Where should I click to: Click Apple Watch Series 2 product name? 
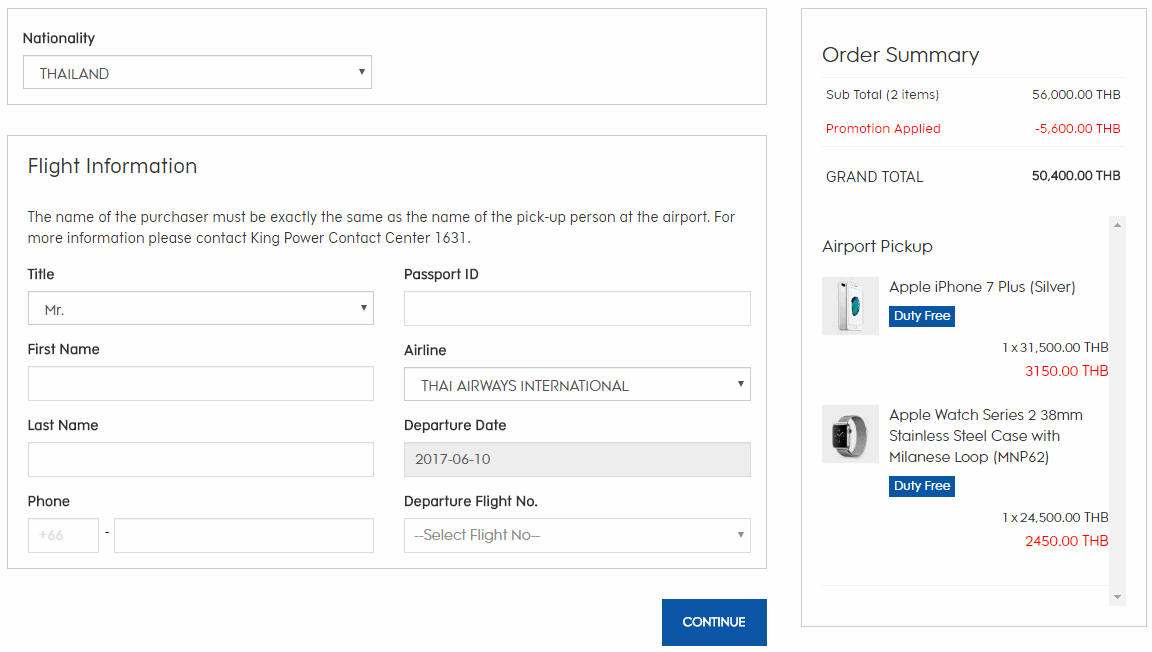tap(985, 435)
